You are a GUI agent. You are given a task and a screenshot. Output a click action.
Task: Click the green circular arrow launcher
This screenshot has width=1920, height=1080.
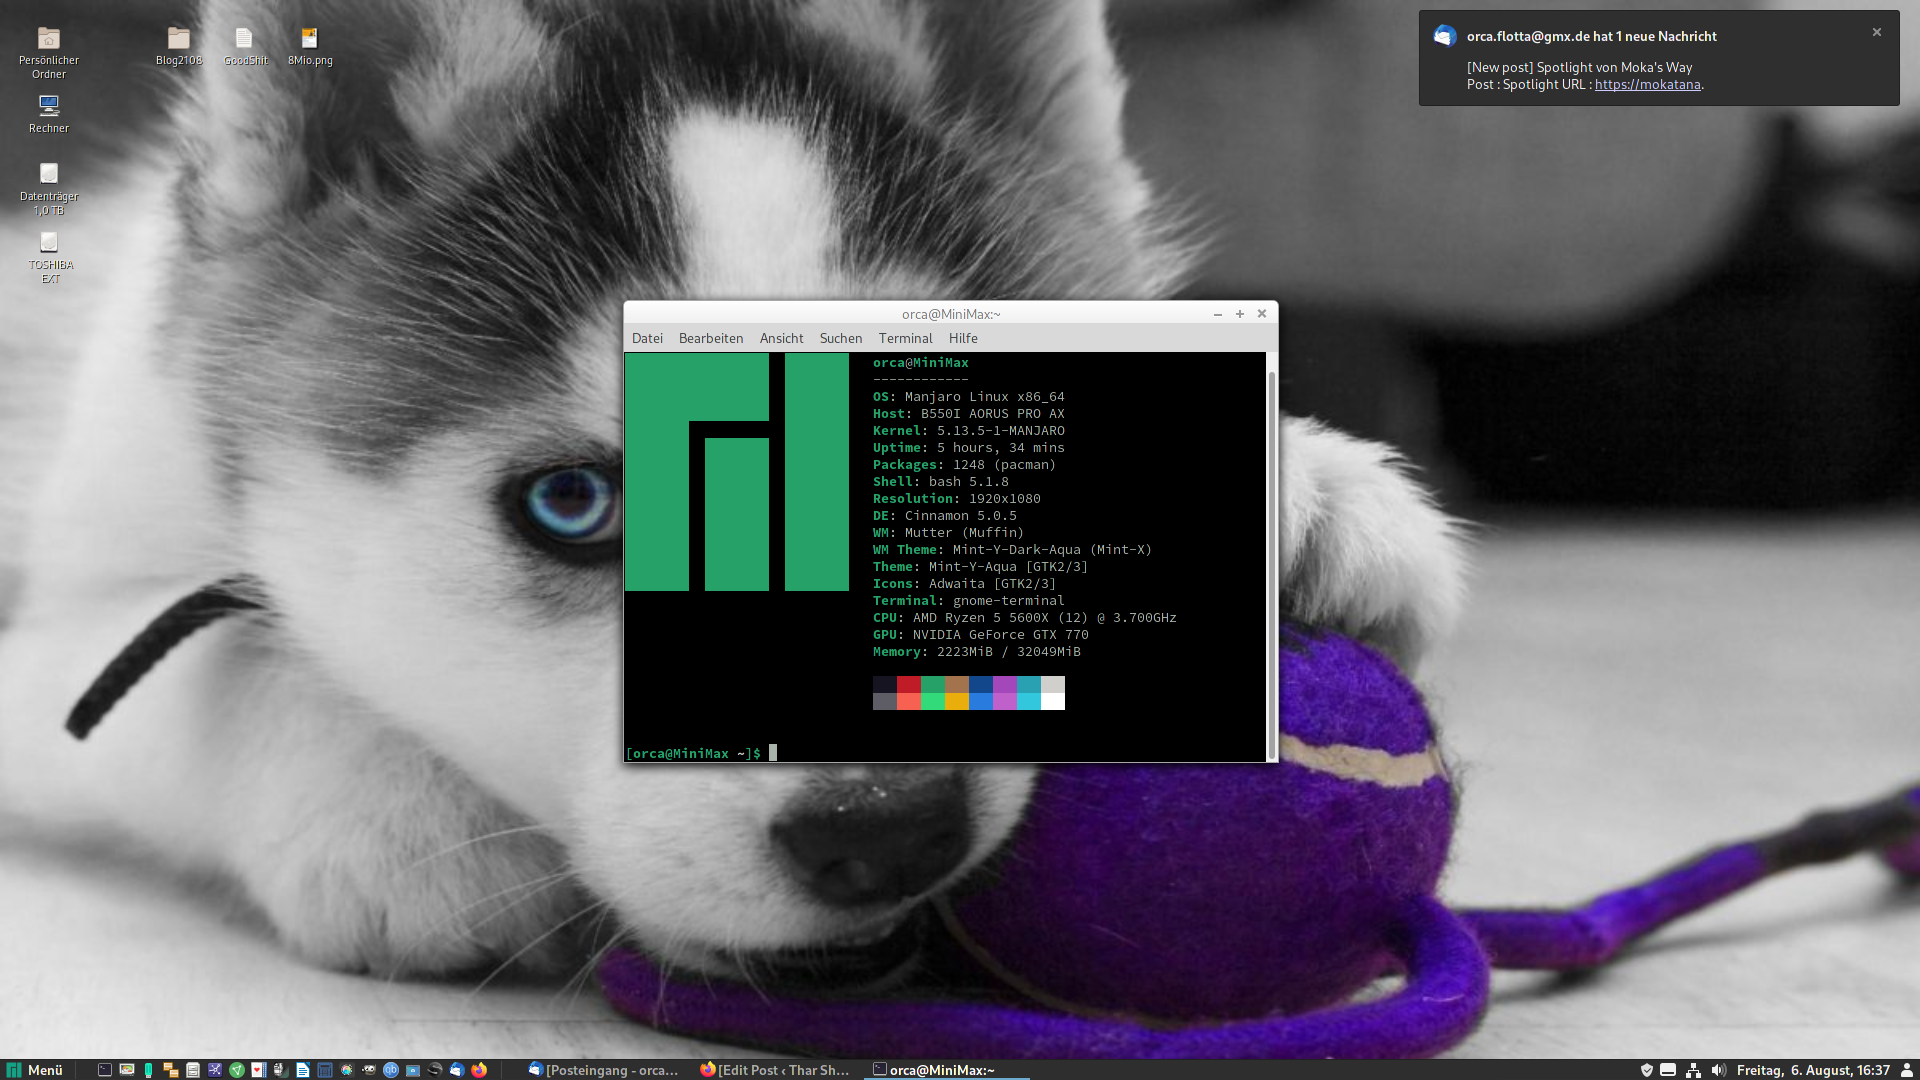click(x=237, y=1070)
